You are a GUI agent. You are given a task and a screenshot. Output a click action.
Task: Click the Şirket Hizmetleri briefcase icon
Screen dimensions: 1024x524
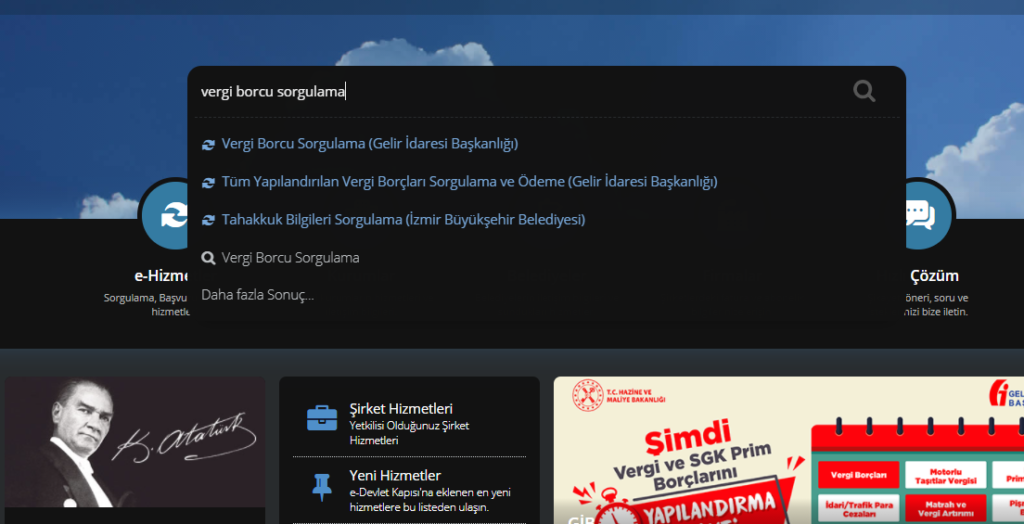[x=322, y=417]
